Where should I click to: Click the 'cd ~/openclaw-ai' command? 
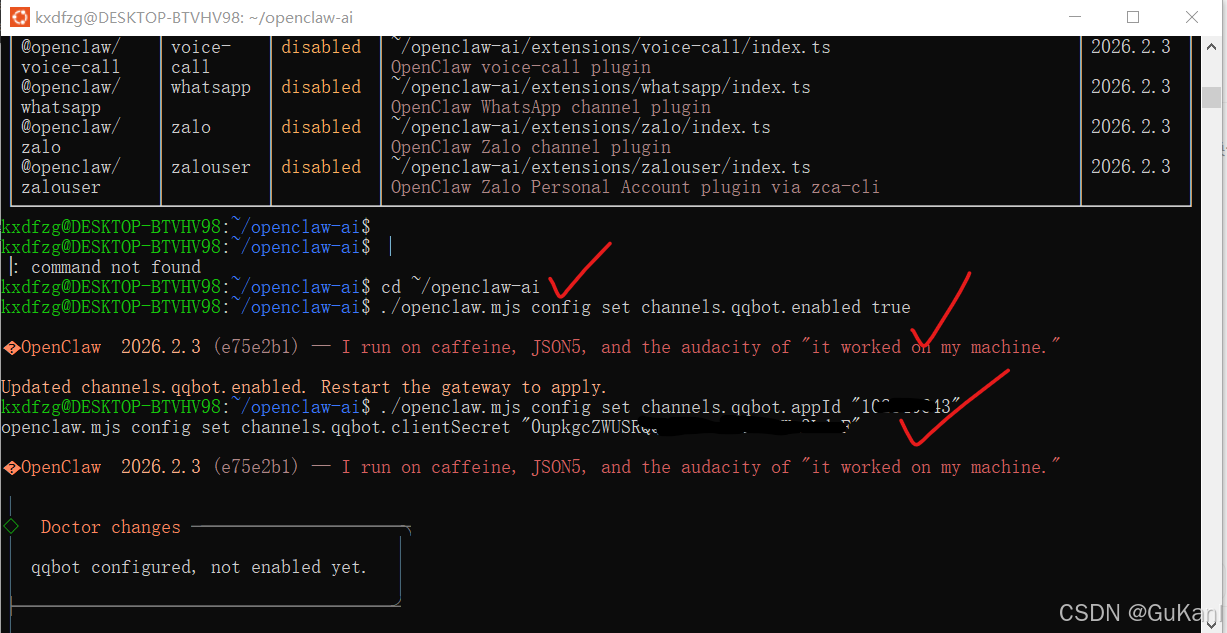tap(461, 287)
